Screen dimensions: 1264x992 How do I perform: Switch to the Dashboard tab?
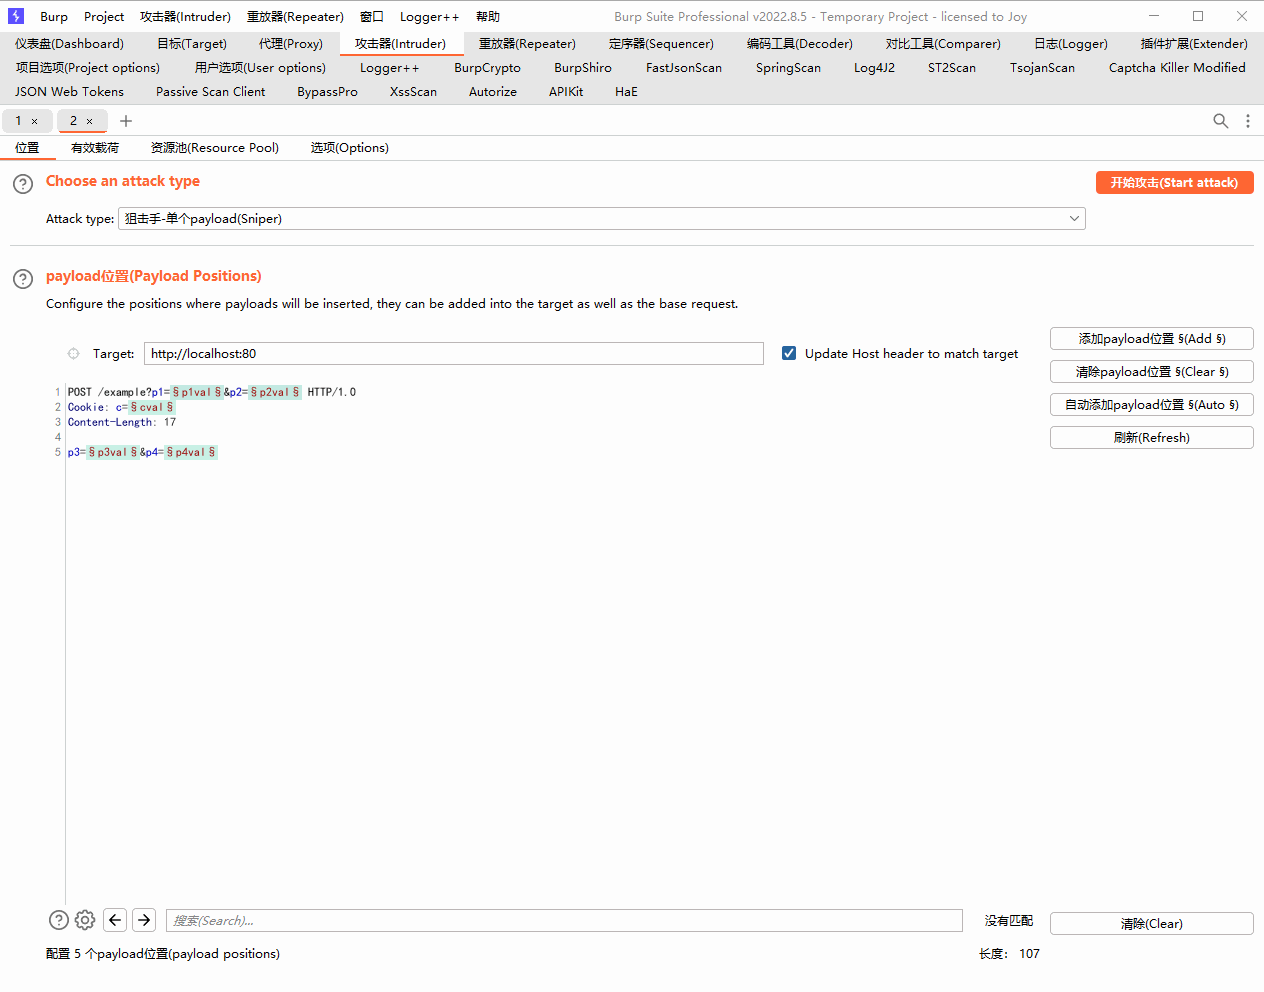pyautogui.click(x=69, y=44)
